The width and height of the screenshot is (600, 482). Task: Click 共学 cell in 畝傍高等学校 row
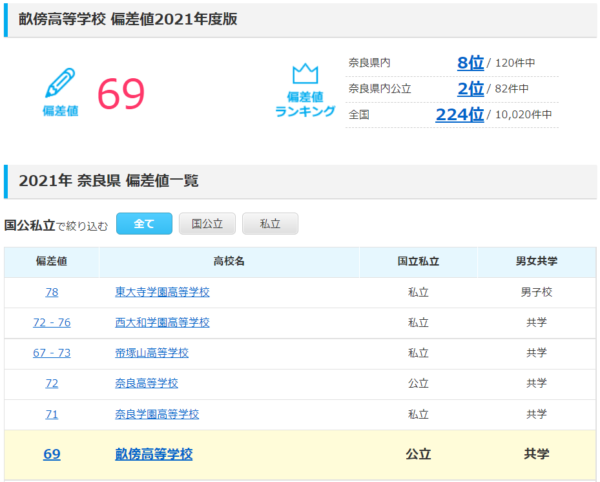pos(536,454)
